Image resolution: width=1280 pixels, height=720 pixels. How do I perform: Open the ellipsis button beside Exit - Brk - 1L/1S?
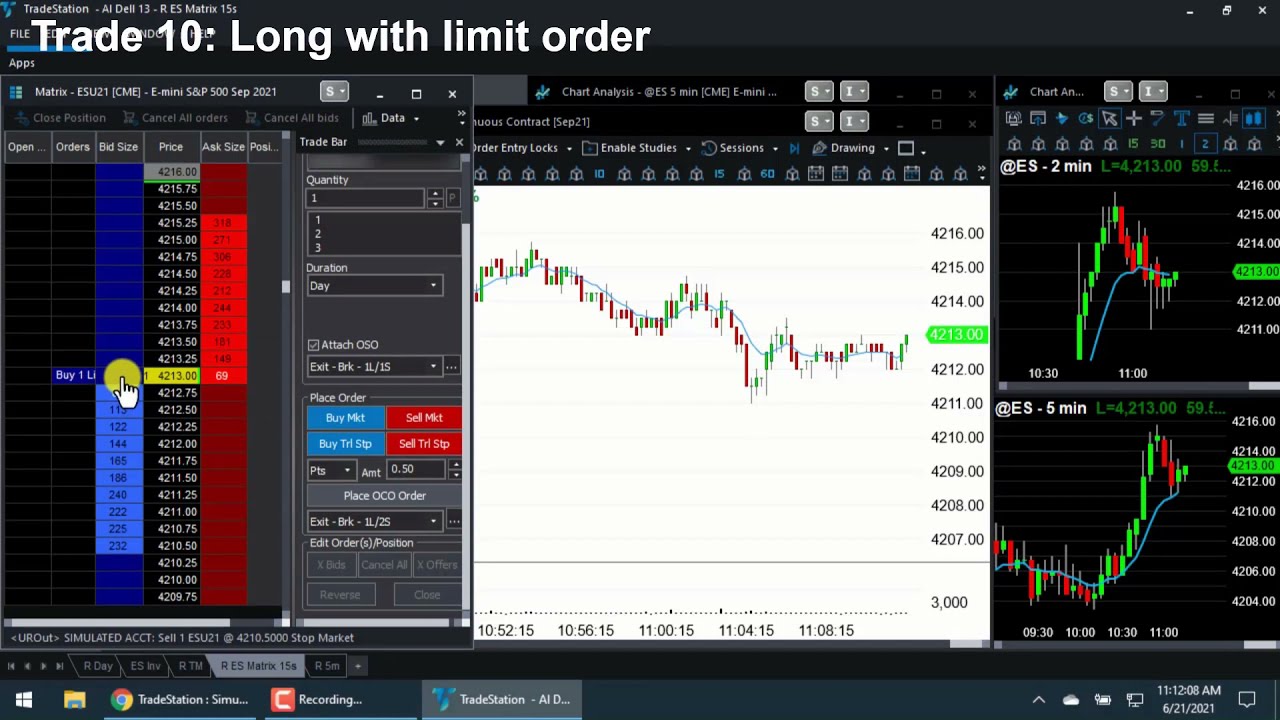click(452, 367)
